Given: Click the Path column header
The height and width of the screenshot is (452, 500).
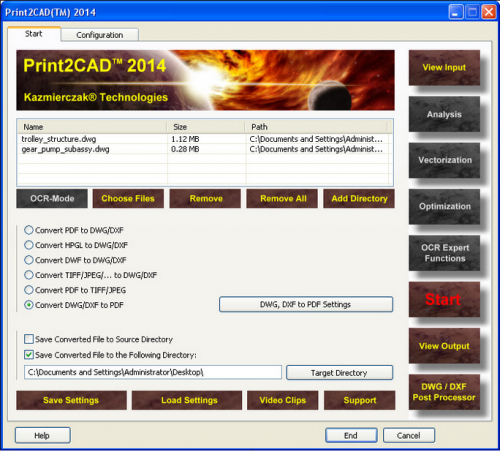Looking at the screenshot, I should (316, 127).
